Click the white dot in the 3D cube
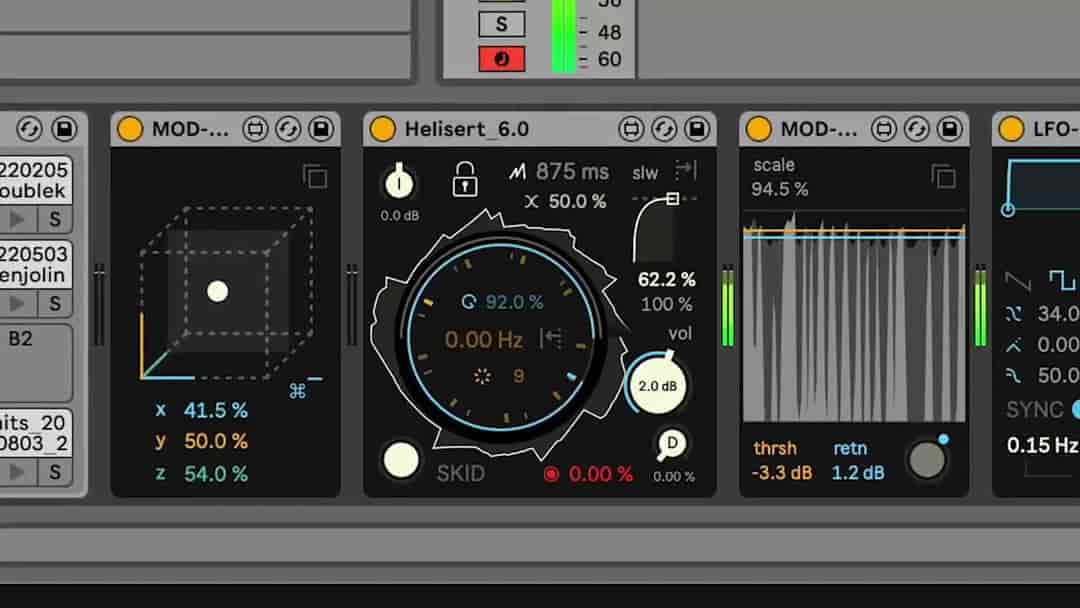This screenshot has width=1080, height=608. [217, 292]
